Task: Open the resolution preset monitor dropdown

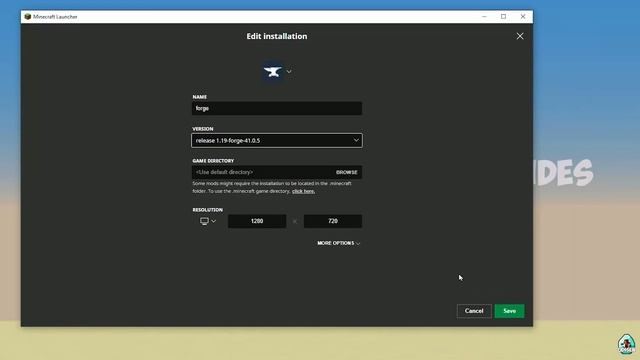Action: [x=208, y=221]
